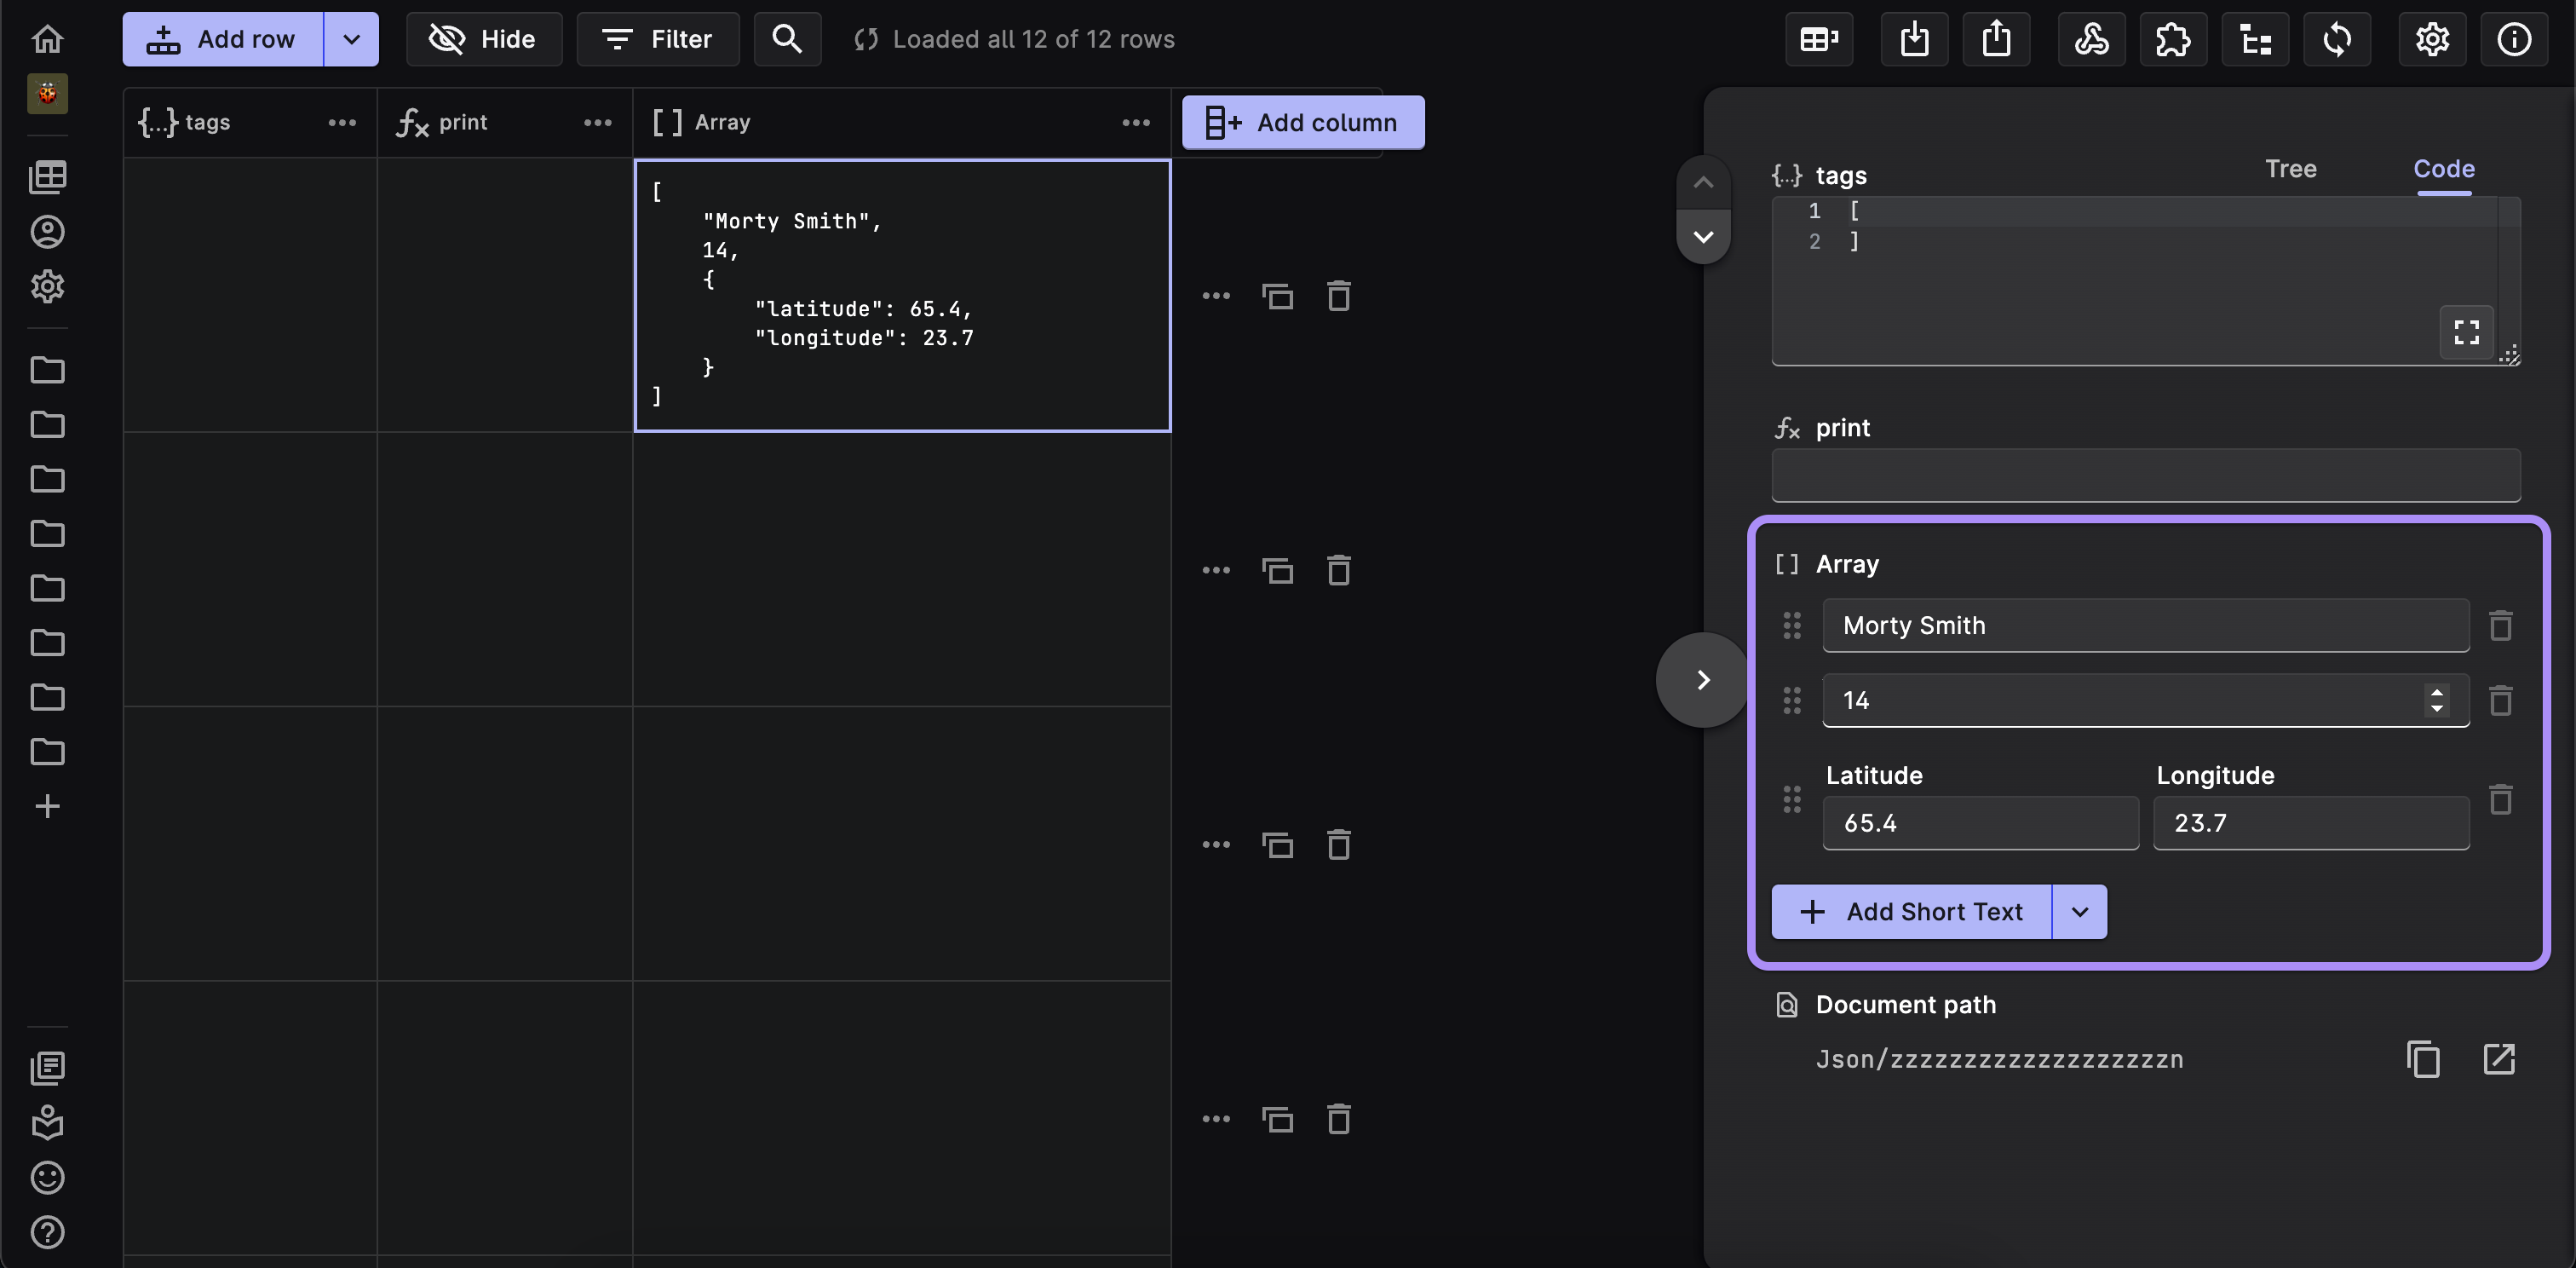
Task: Expand tags code editor to fullscreen
Action: click(2466, 332)
